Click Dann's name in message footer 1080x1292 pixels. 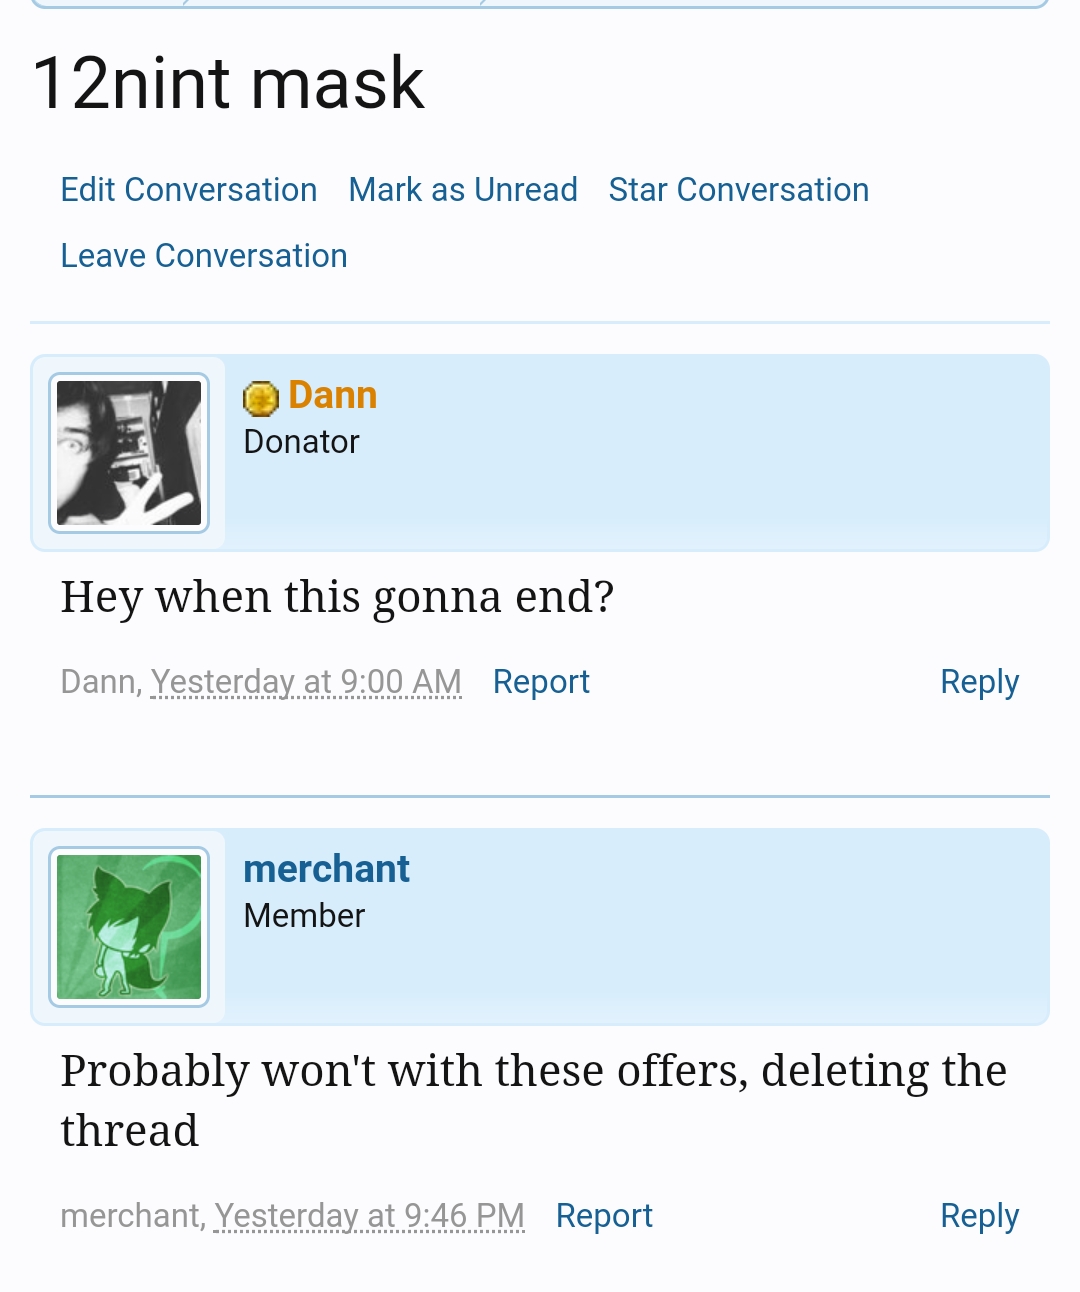(98, 681)
